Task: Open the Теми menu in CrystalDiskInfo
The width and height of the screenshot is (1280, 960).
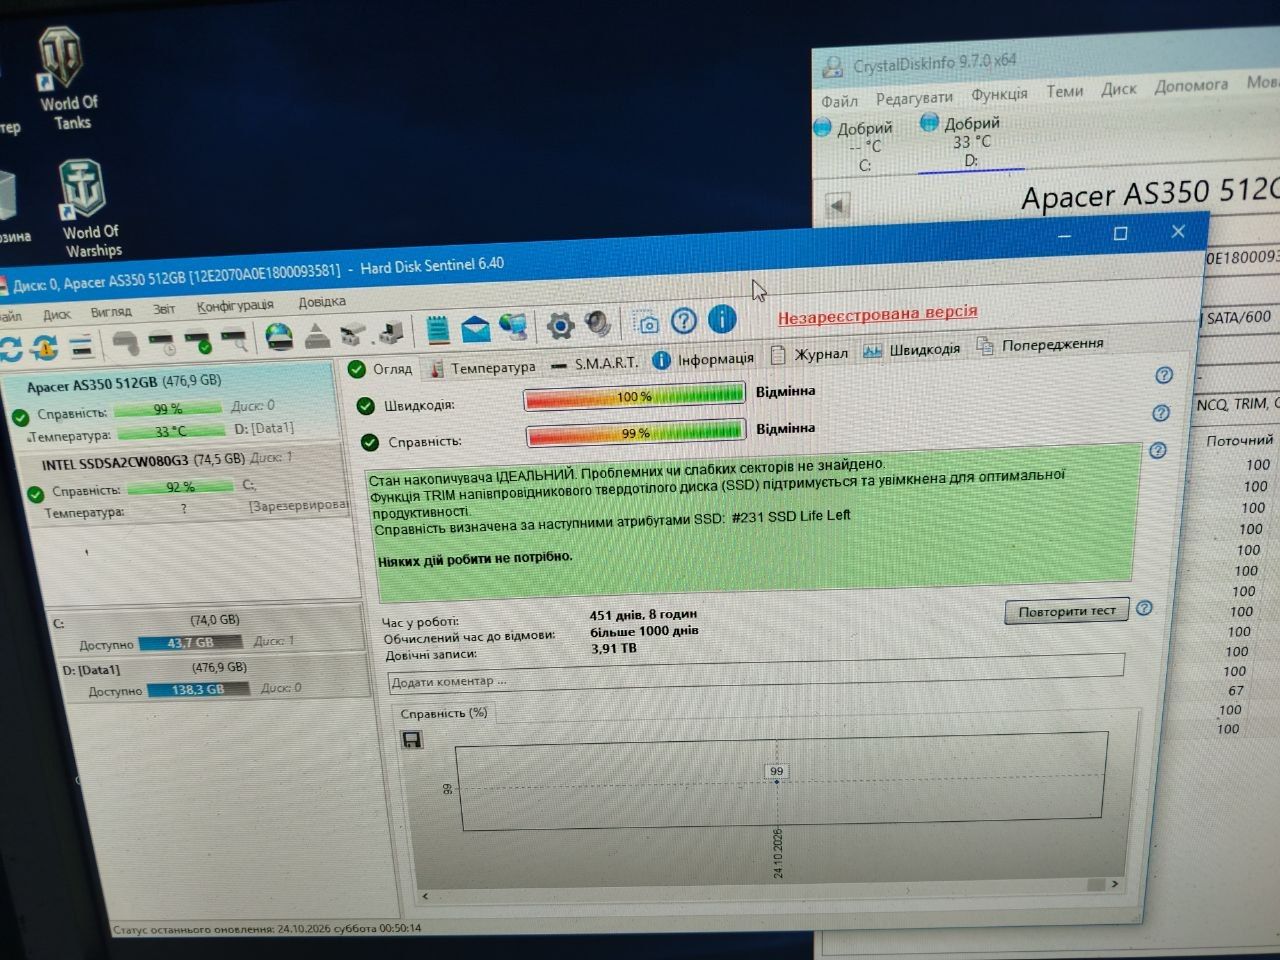Action: click(1064, 91)
